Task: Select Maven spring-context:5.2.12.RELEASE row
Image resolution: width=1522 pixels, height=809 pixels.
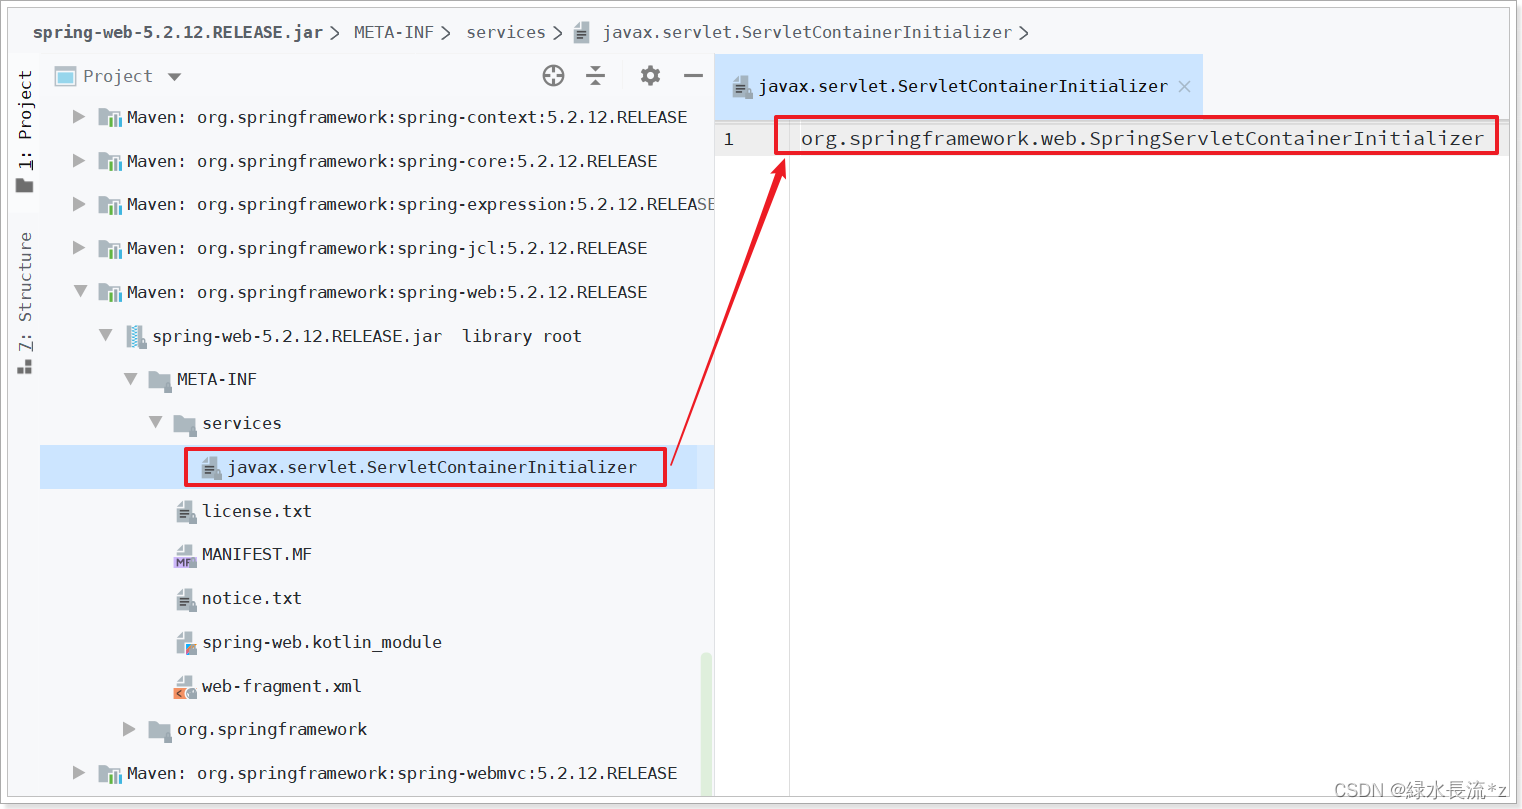Action: pyautogui.click(x=376, y=117)
